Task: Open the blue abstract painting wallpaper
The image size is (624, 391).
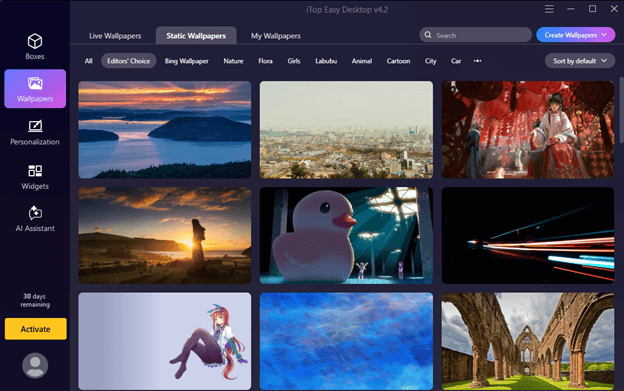Action: tap(346, 341)
